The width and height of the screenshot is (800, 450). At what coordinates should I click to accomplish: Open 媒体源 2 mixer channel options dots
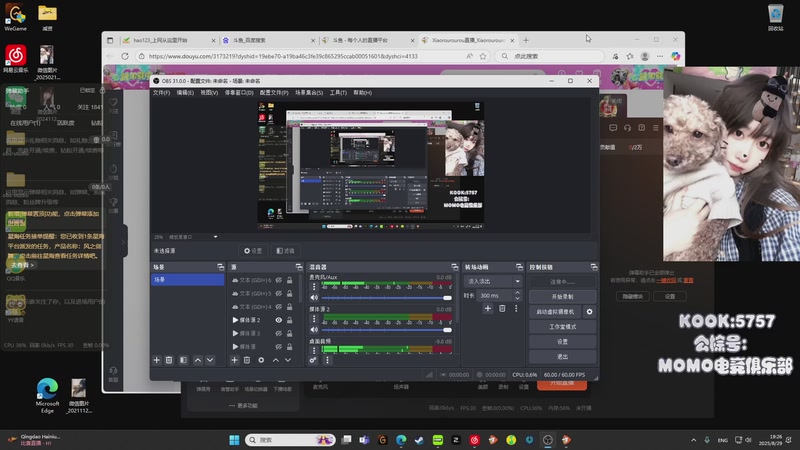314,319
